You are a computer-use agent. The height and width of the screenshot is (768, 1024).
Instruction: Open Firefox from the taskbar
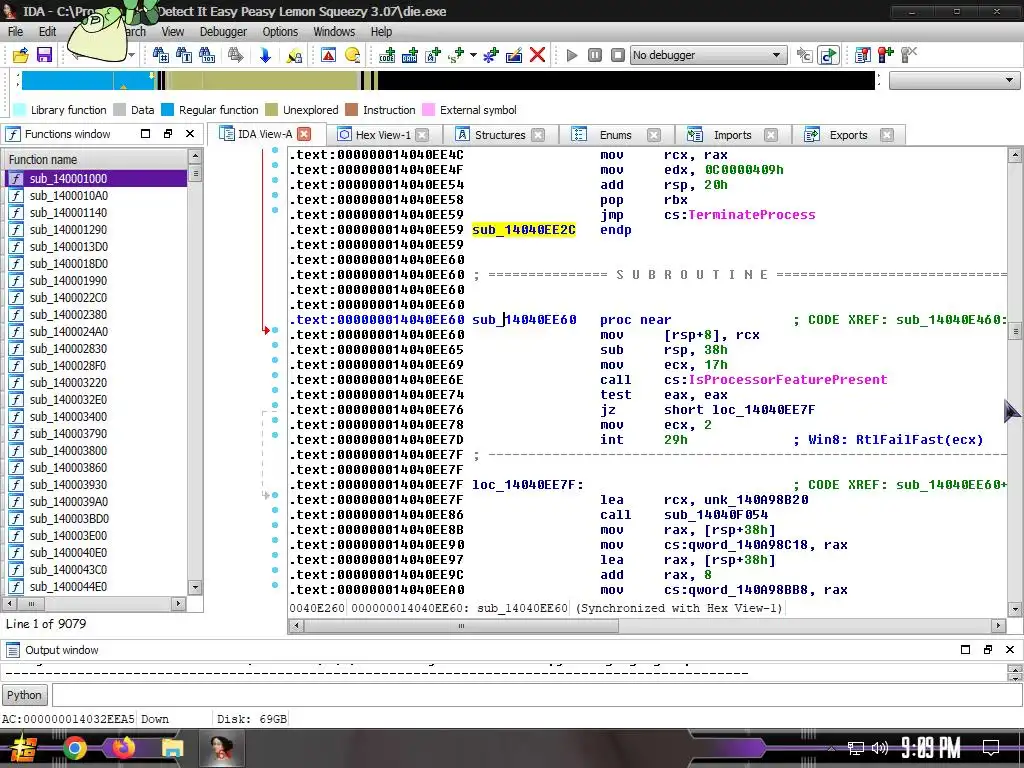[123, 747]
